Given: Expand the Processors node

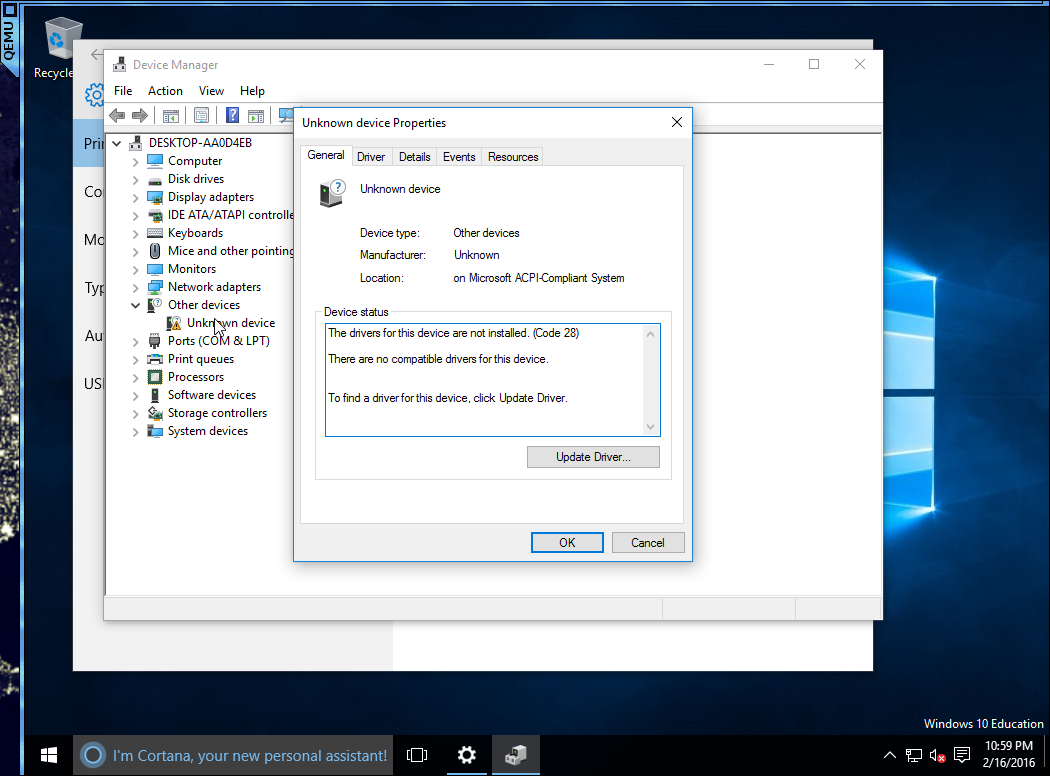Looking at the screenshot, I should point(135,378).
